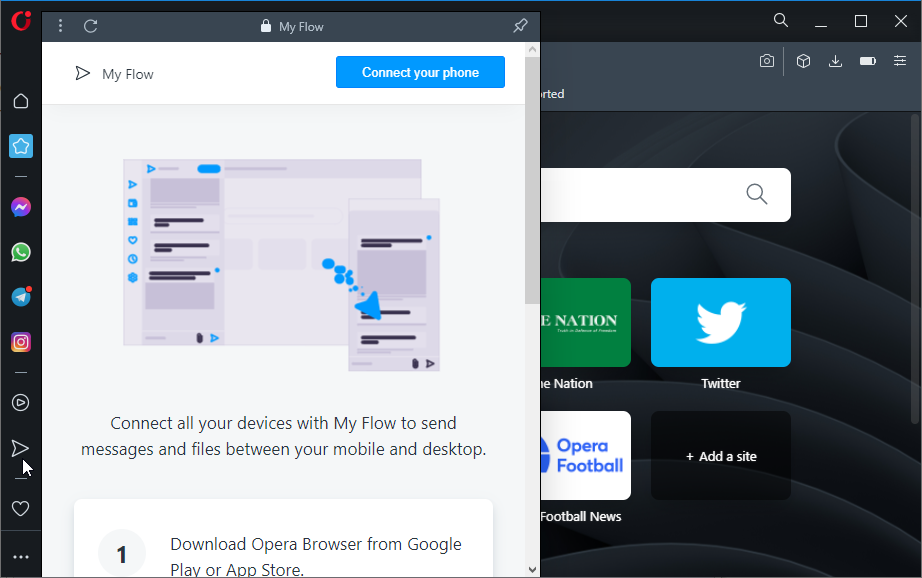Viewport: 922px width, 578px height.
Task: Click step 1 Download Opera Browser text
Action: click(x=316, y=556)
